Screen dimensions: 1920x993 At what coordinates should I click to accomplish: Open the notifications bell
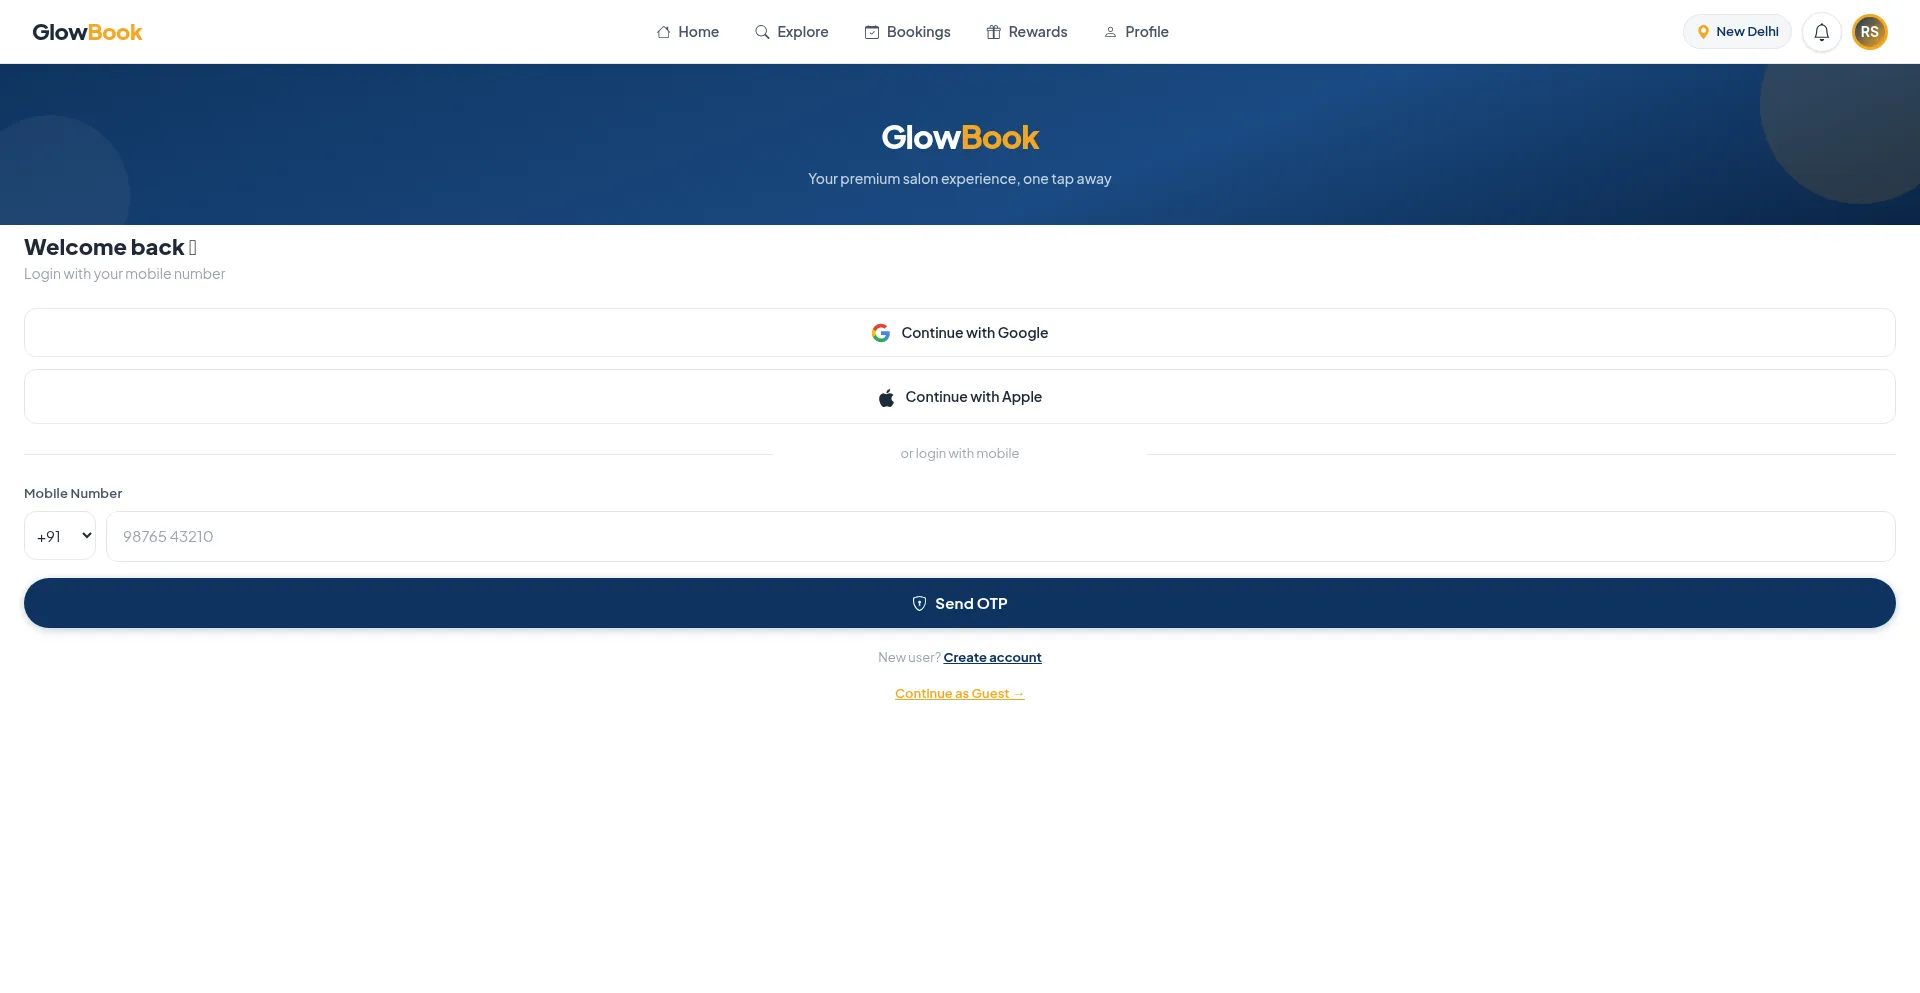[1822, 32]
